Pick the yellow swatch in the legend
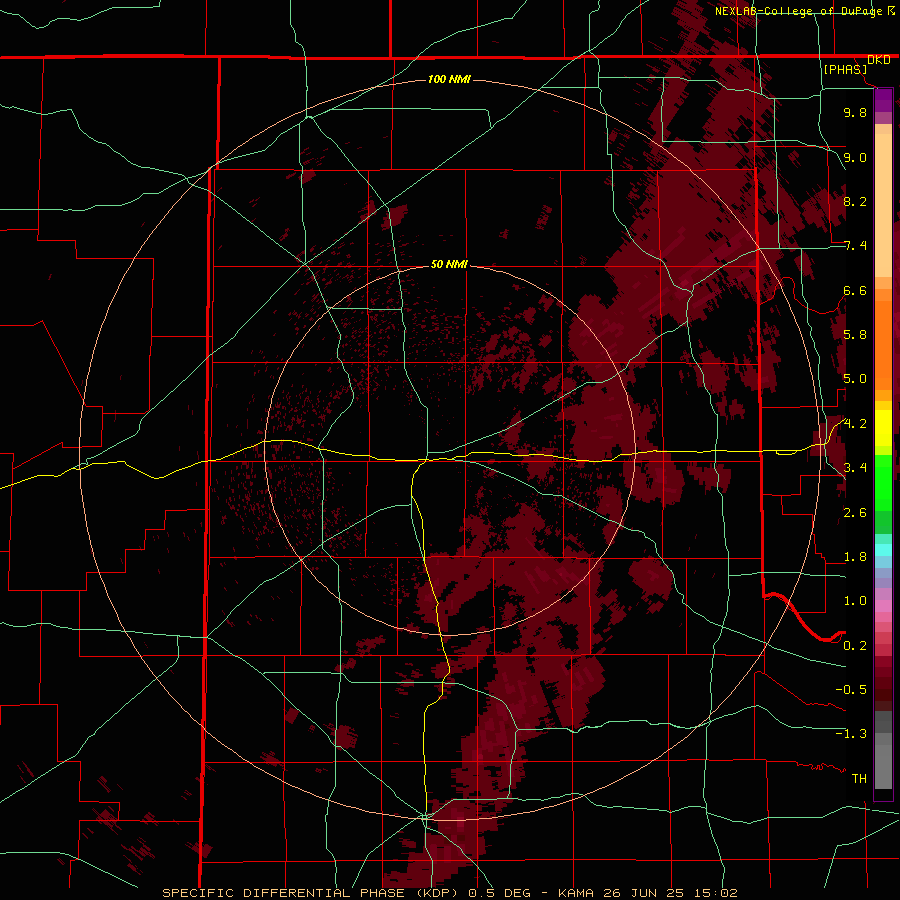900x900 pixels. (883, 428)
